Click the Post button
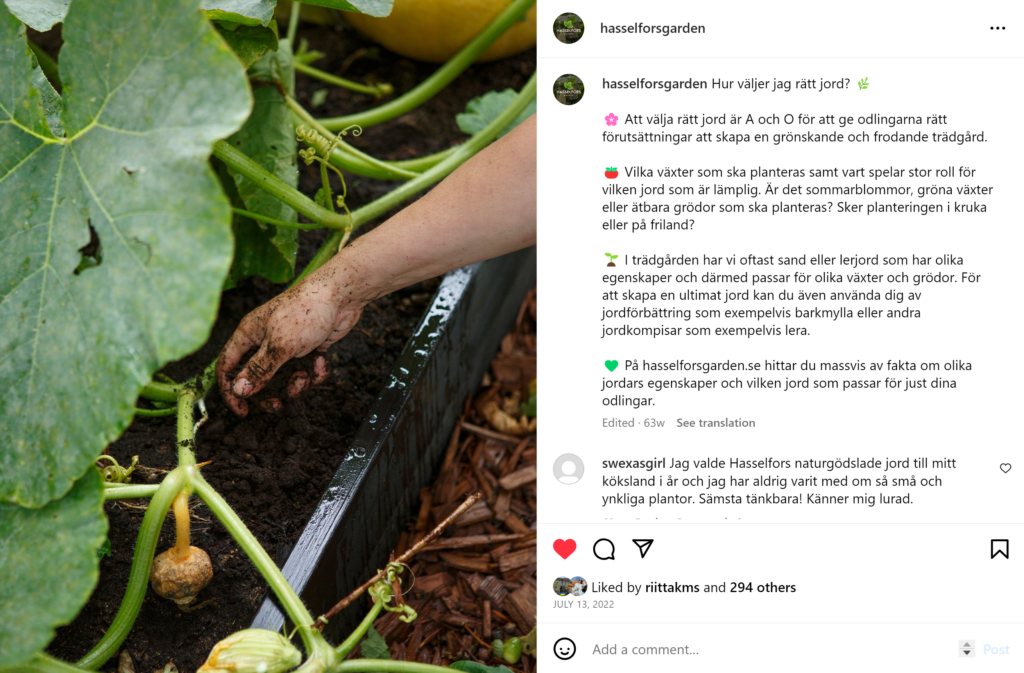The width and height of the screenshot is (1024, 673). click(996, 650)
